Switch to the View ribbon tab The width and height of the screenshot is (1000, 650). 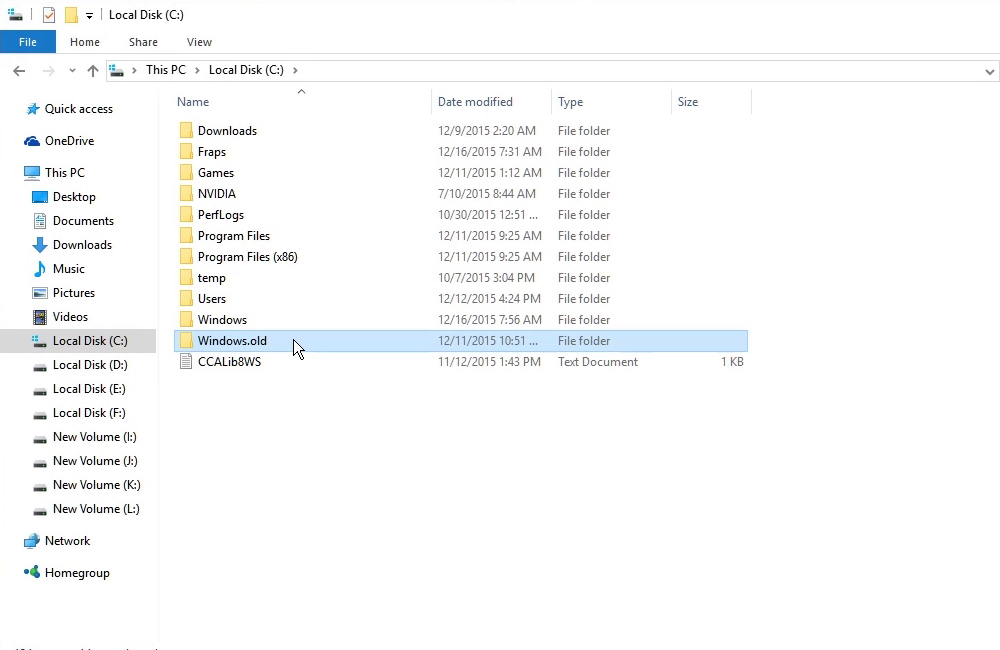click(199, 42)
